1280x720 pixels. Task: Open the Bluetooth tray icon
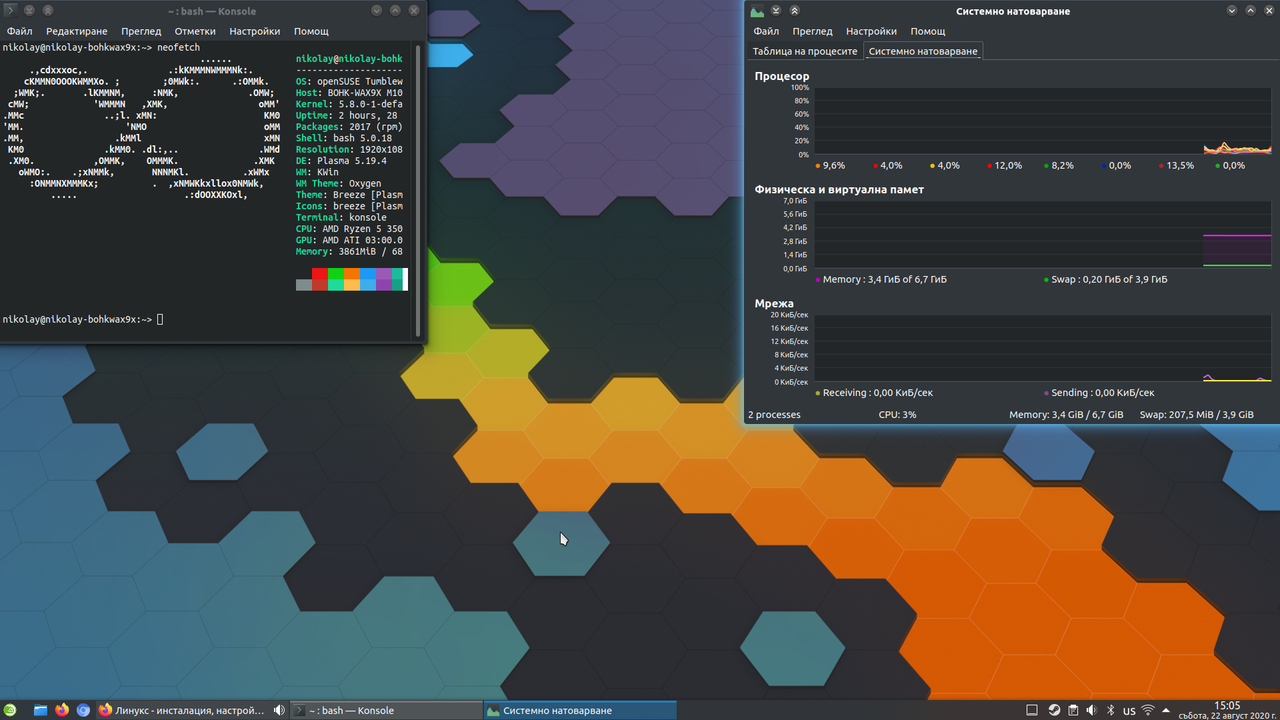(x=1110, y=710)
